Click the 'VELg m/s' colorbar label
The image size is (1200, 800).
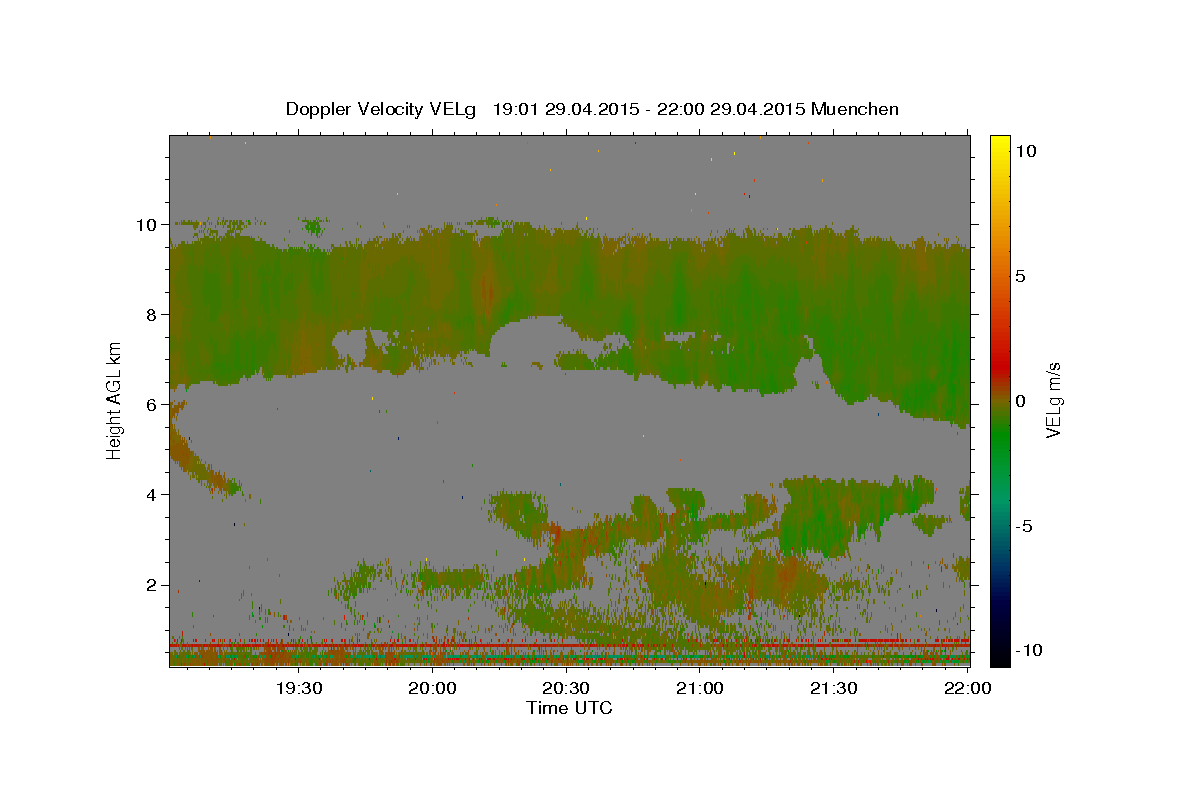1052,400
